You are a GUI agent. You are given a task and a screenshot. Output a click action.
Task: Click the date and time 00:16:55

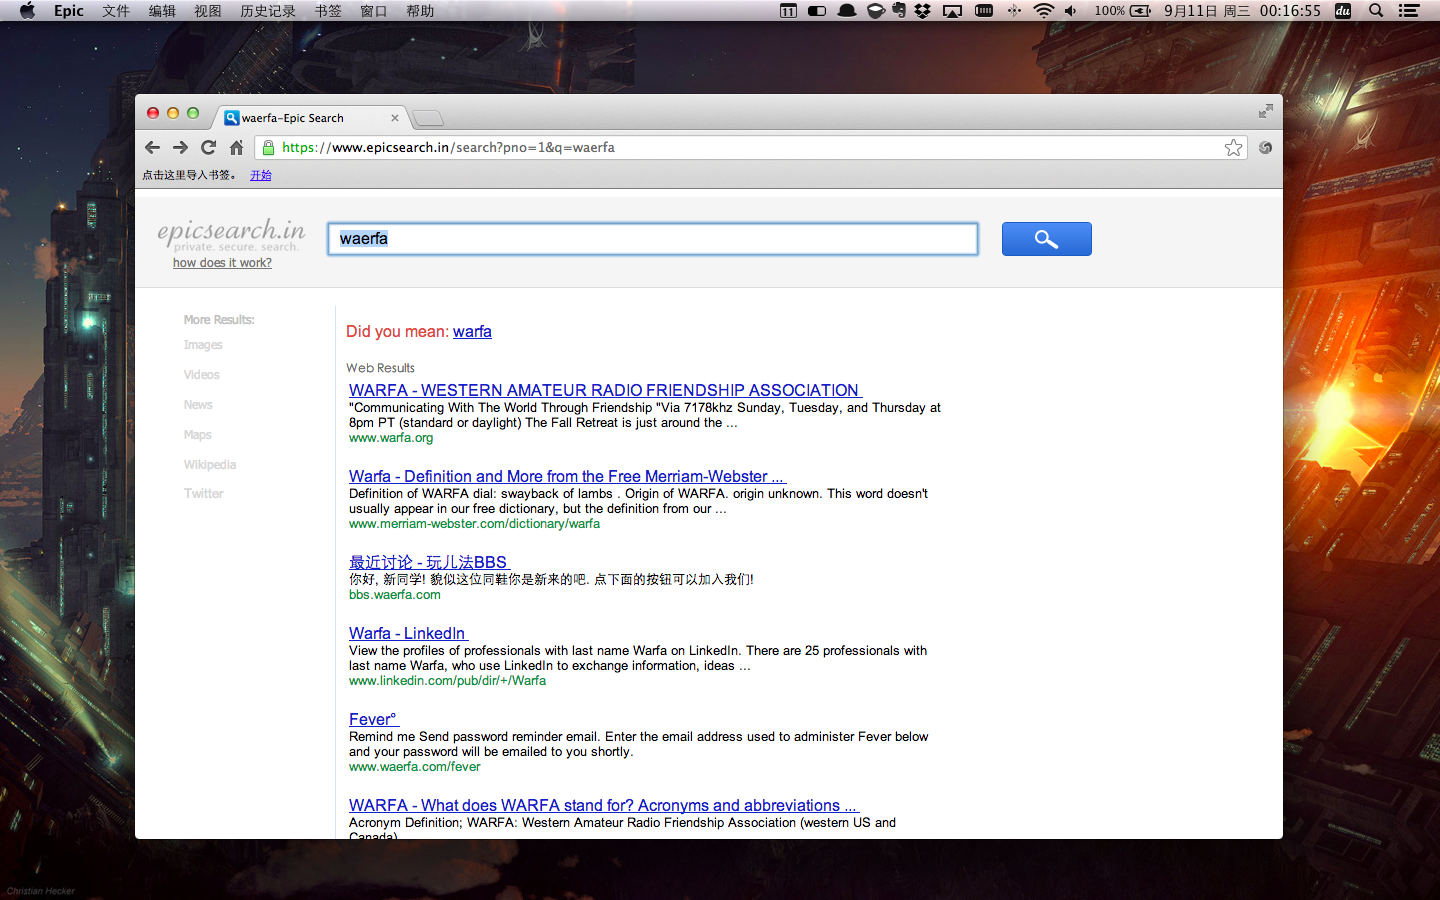pos(1242,11)
